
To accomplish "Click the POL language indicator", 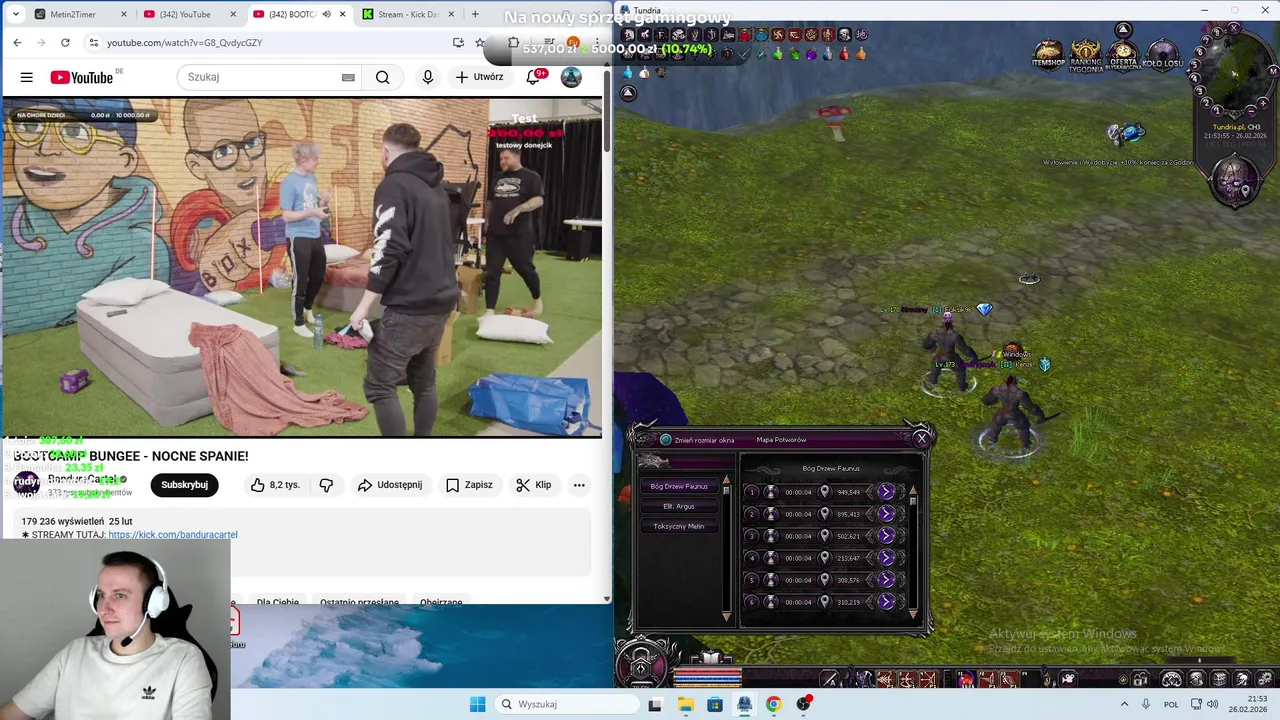I will tap(1171, 704).
